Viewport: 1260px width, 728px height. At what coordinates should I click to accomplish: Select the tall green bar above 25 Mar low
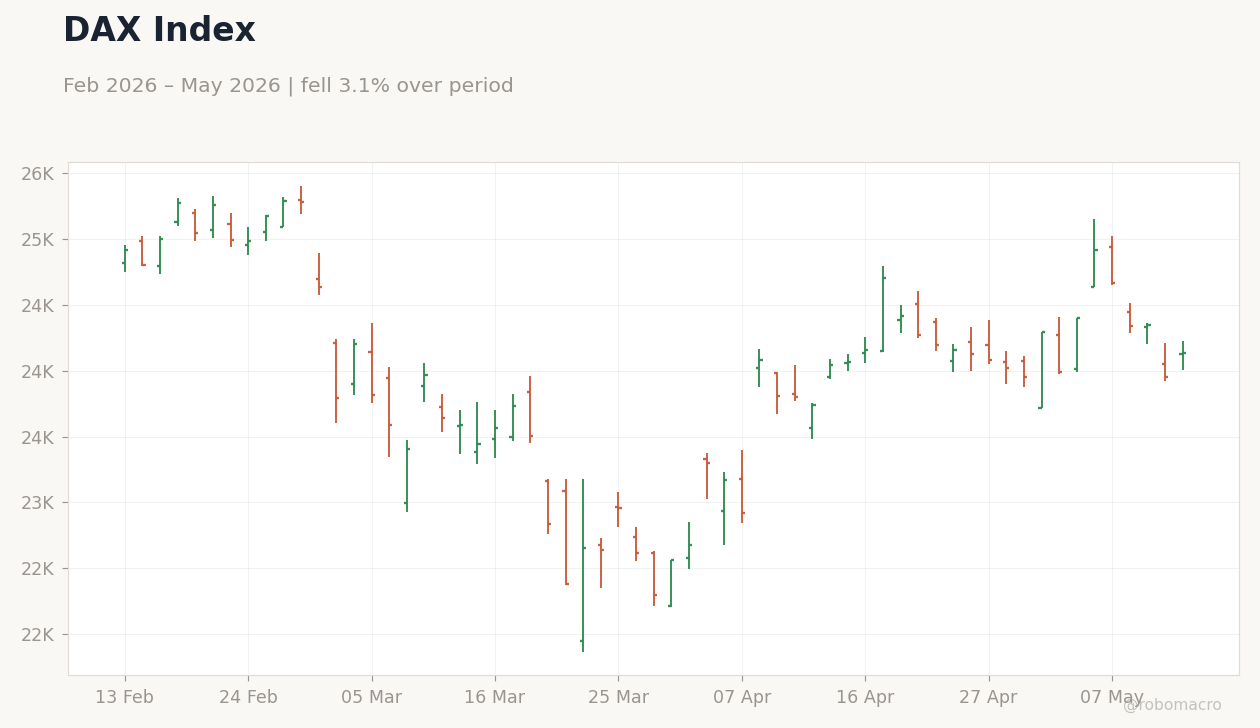[x=583, y=565]
